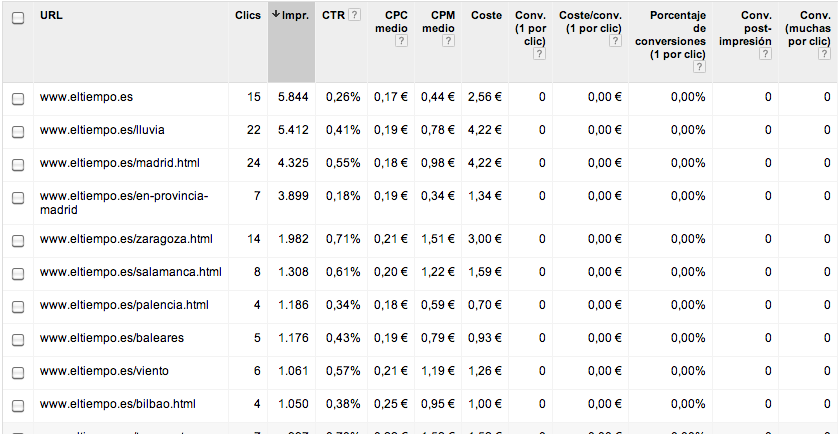Viewport: 838px width, 434px height.
Task: Sort table by the Clics column header
Action: tap(247, 16)
